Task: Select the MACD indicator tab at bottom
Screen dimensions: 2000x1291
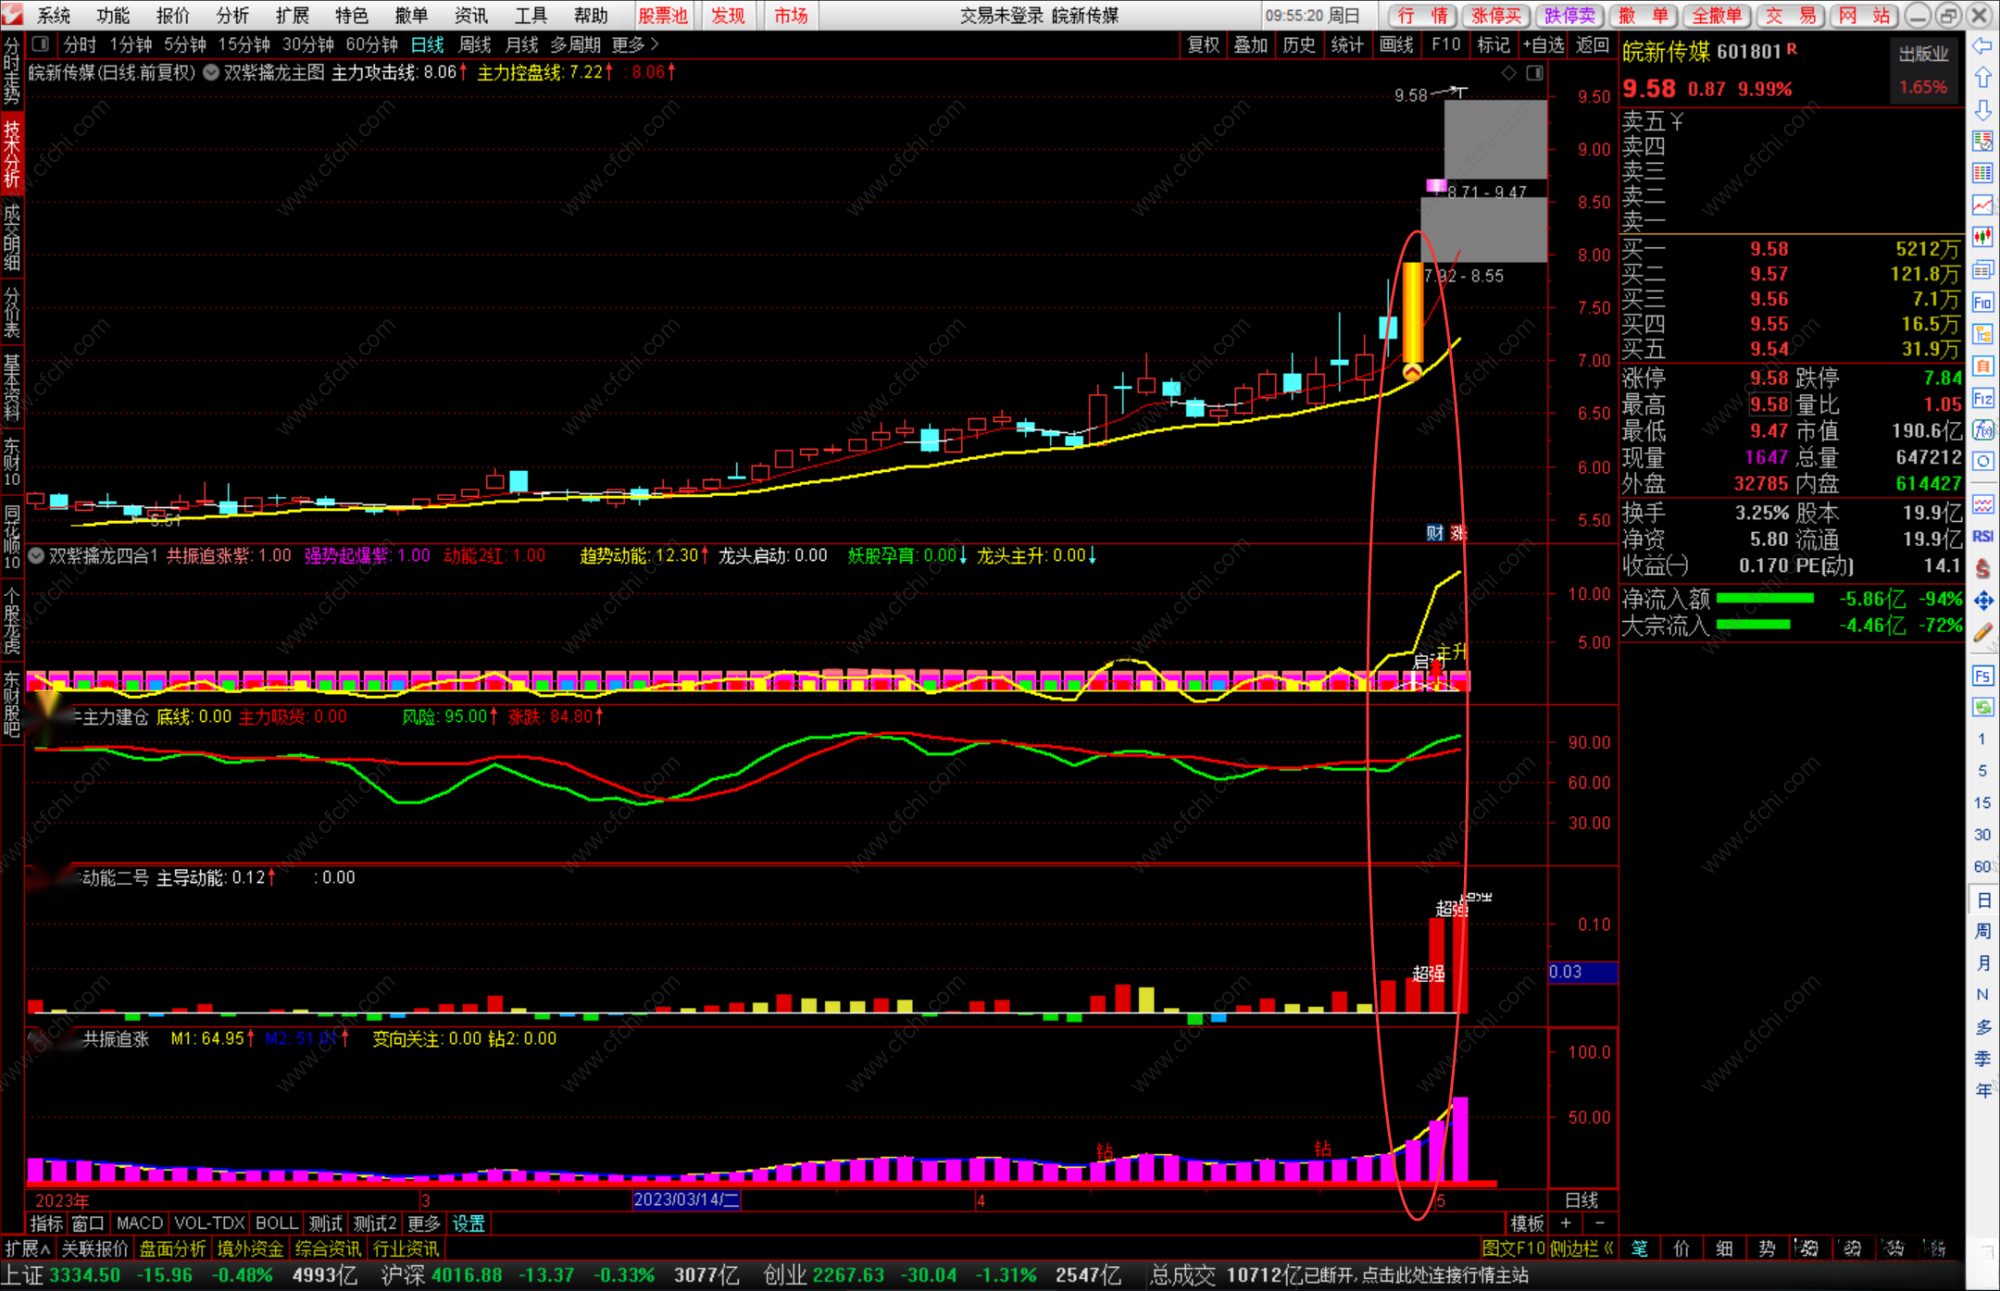Action: 139,1223
